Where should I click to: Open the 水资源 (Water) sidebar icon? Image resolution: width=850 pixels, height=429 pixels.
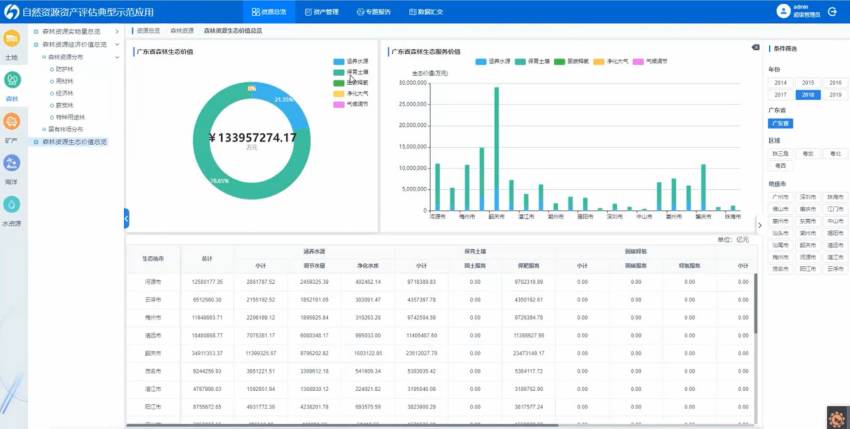point(11,206)
